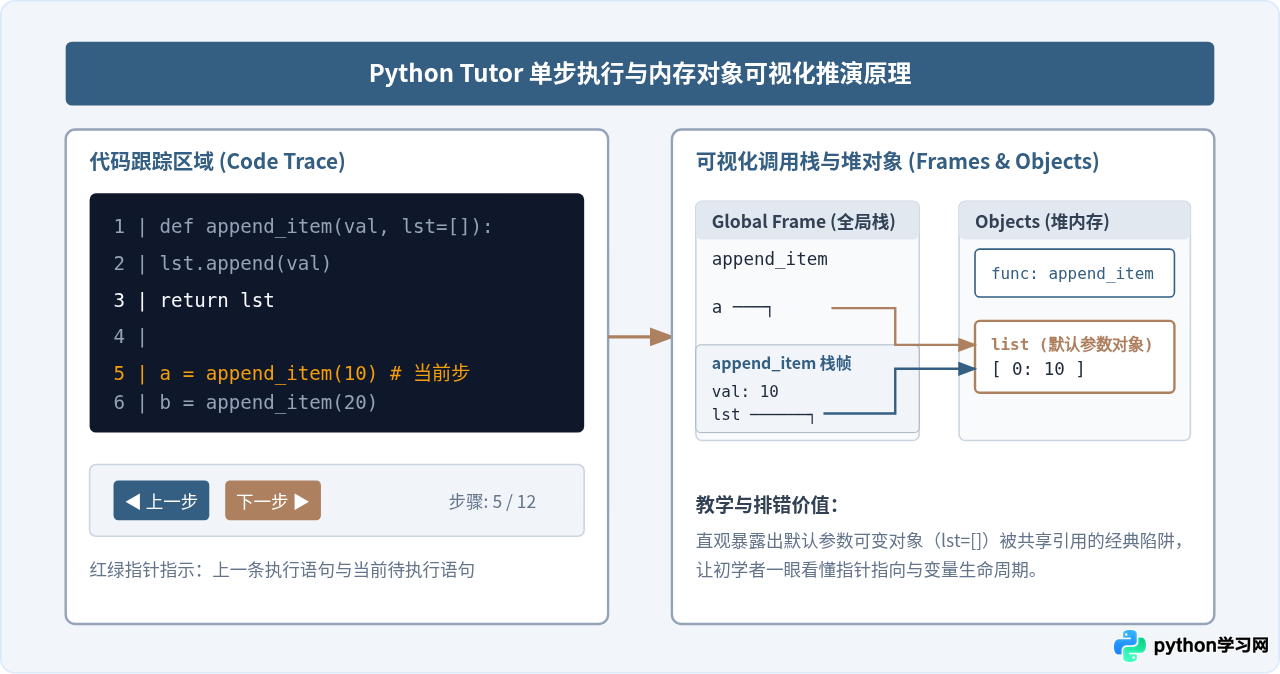
Task: Click the 下一步 next step button
Action: (x=273, y=501)
